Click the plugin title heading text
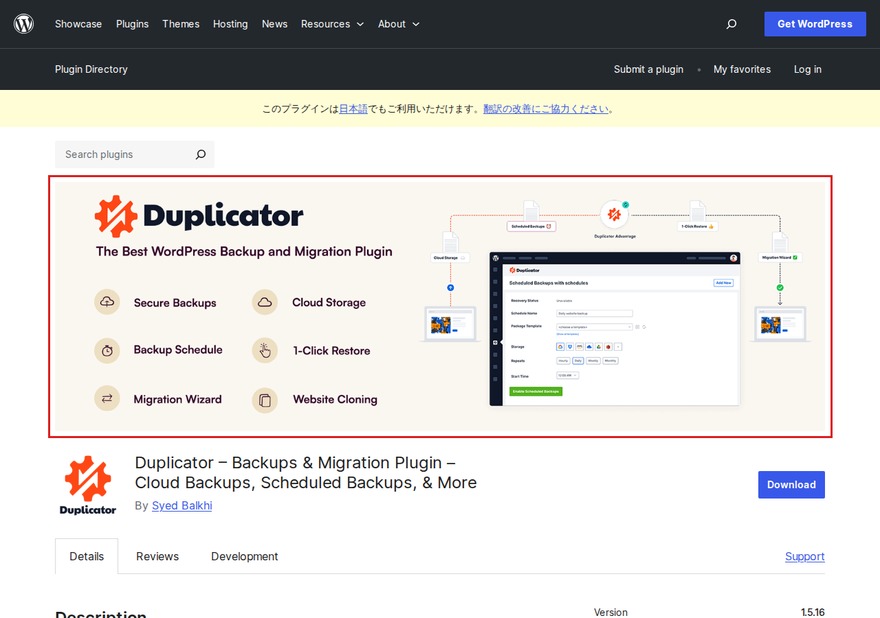This screenshot has height=618, width=880. pyautogui.click(x=306, y=473)
